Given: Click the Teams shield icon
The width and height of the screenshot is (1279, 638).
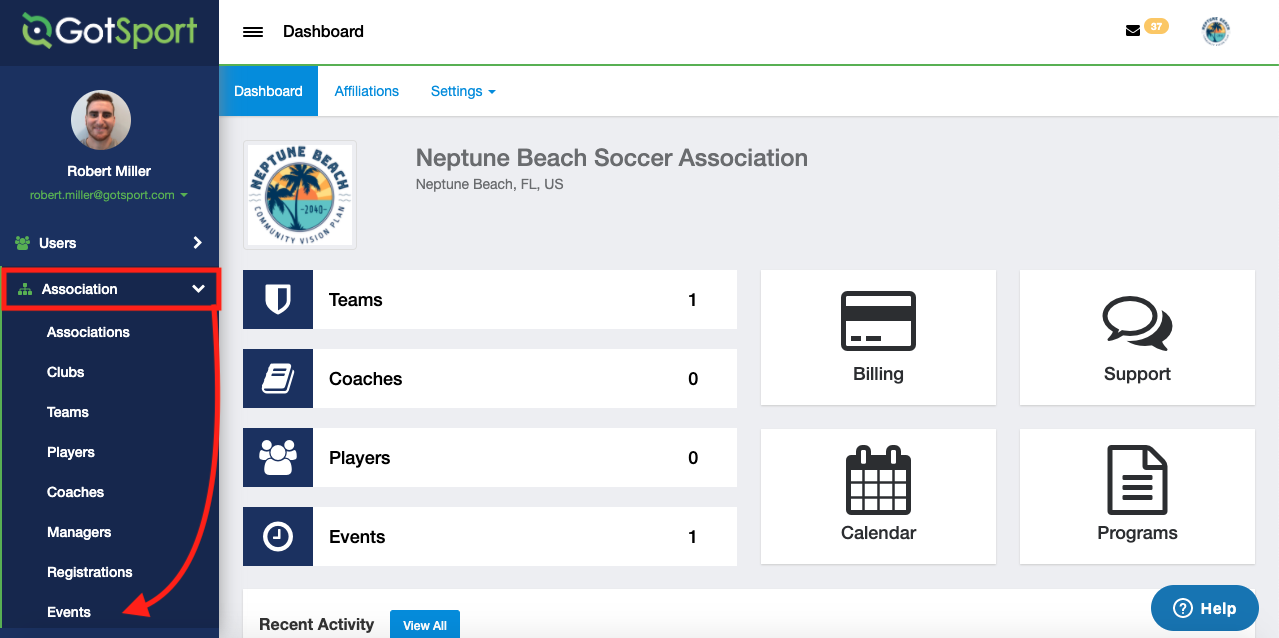Looking at the screenshot, I should click(x=278, y=300).
